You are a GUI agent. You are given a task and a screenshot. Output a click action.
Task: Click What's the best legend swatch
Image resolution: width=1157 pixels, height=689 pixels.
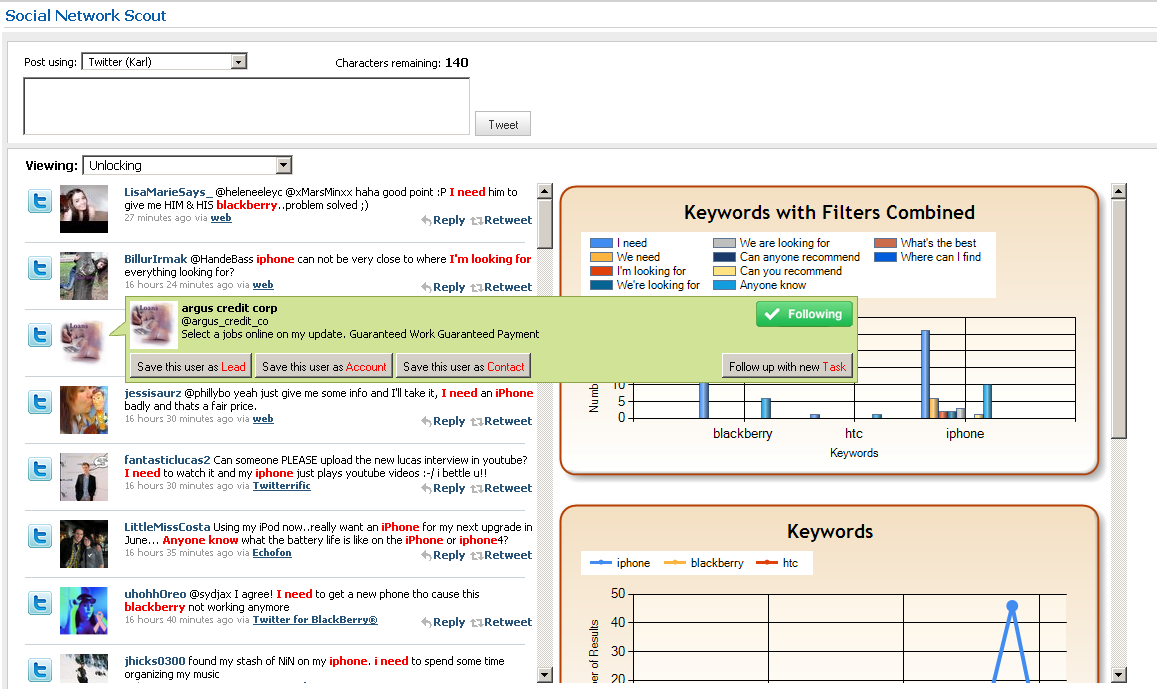point(885,243)
